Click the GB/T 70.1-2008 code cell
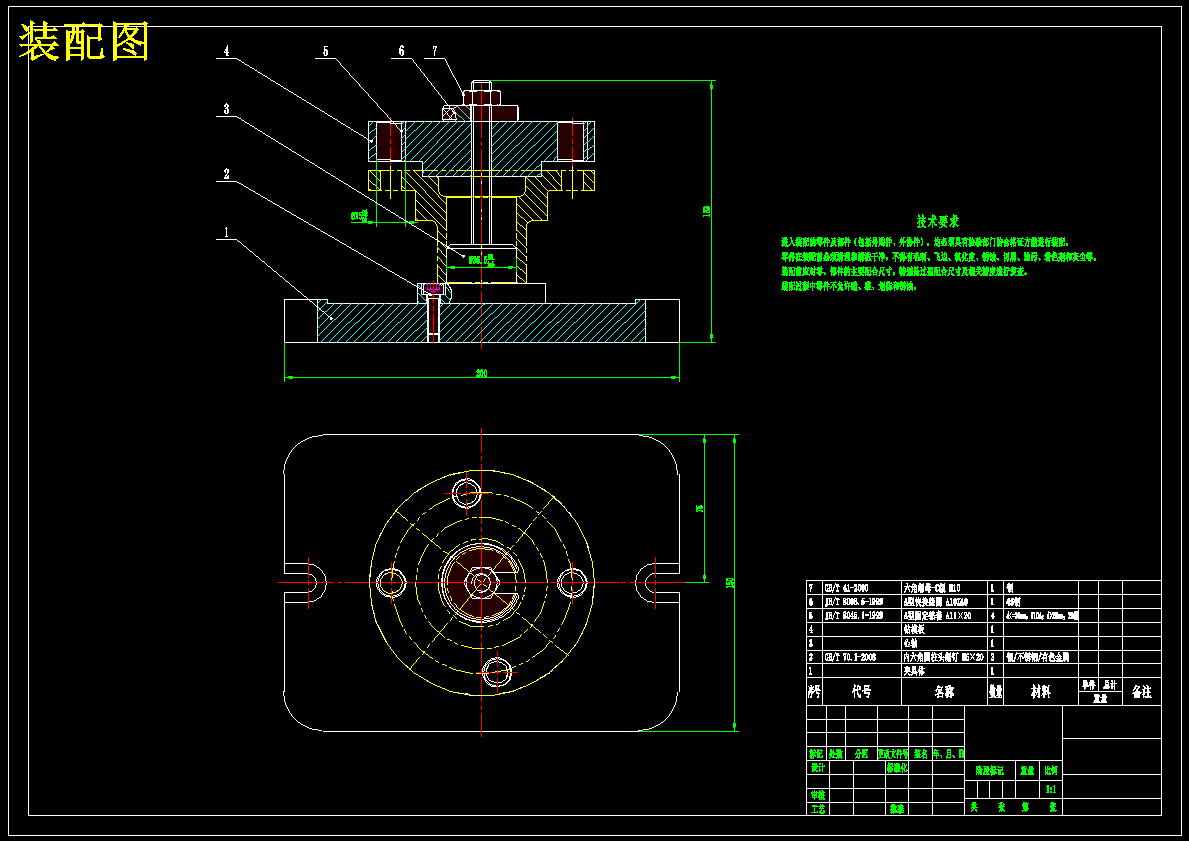1189x841 pixels. click(861, 657)
